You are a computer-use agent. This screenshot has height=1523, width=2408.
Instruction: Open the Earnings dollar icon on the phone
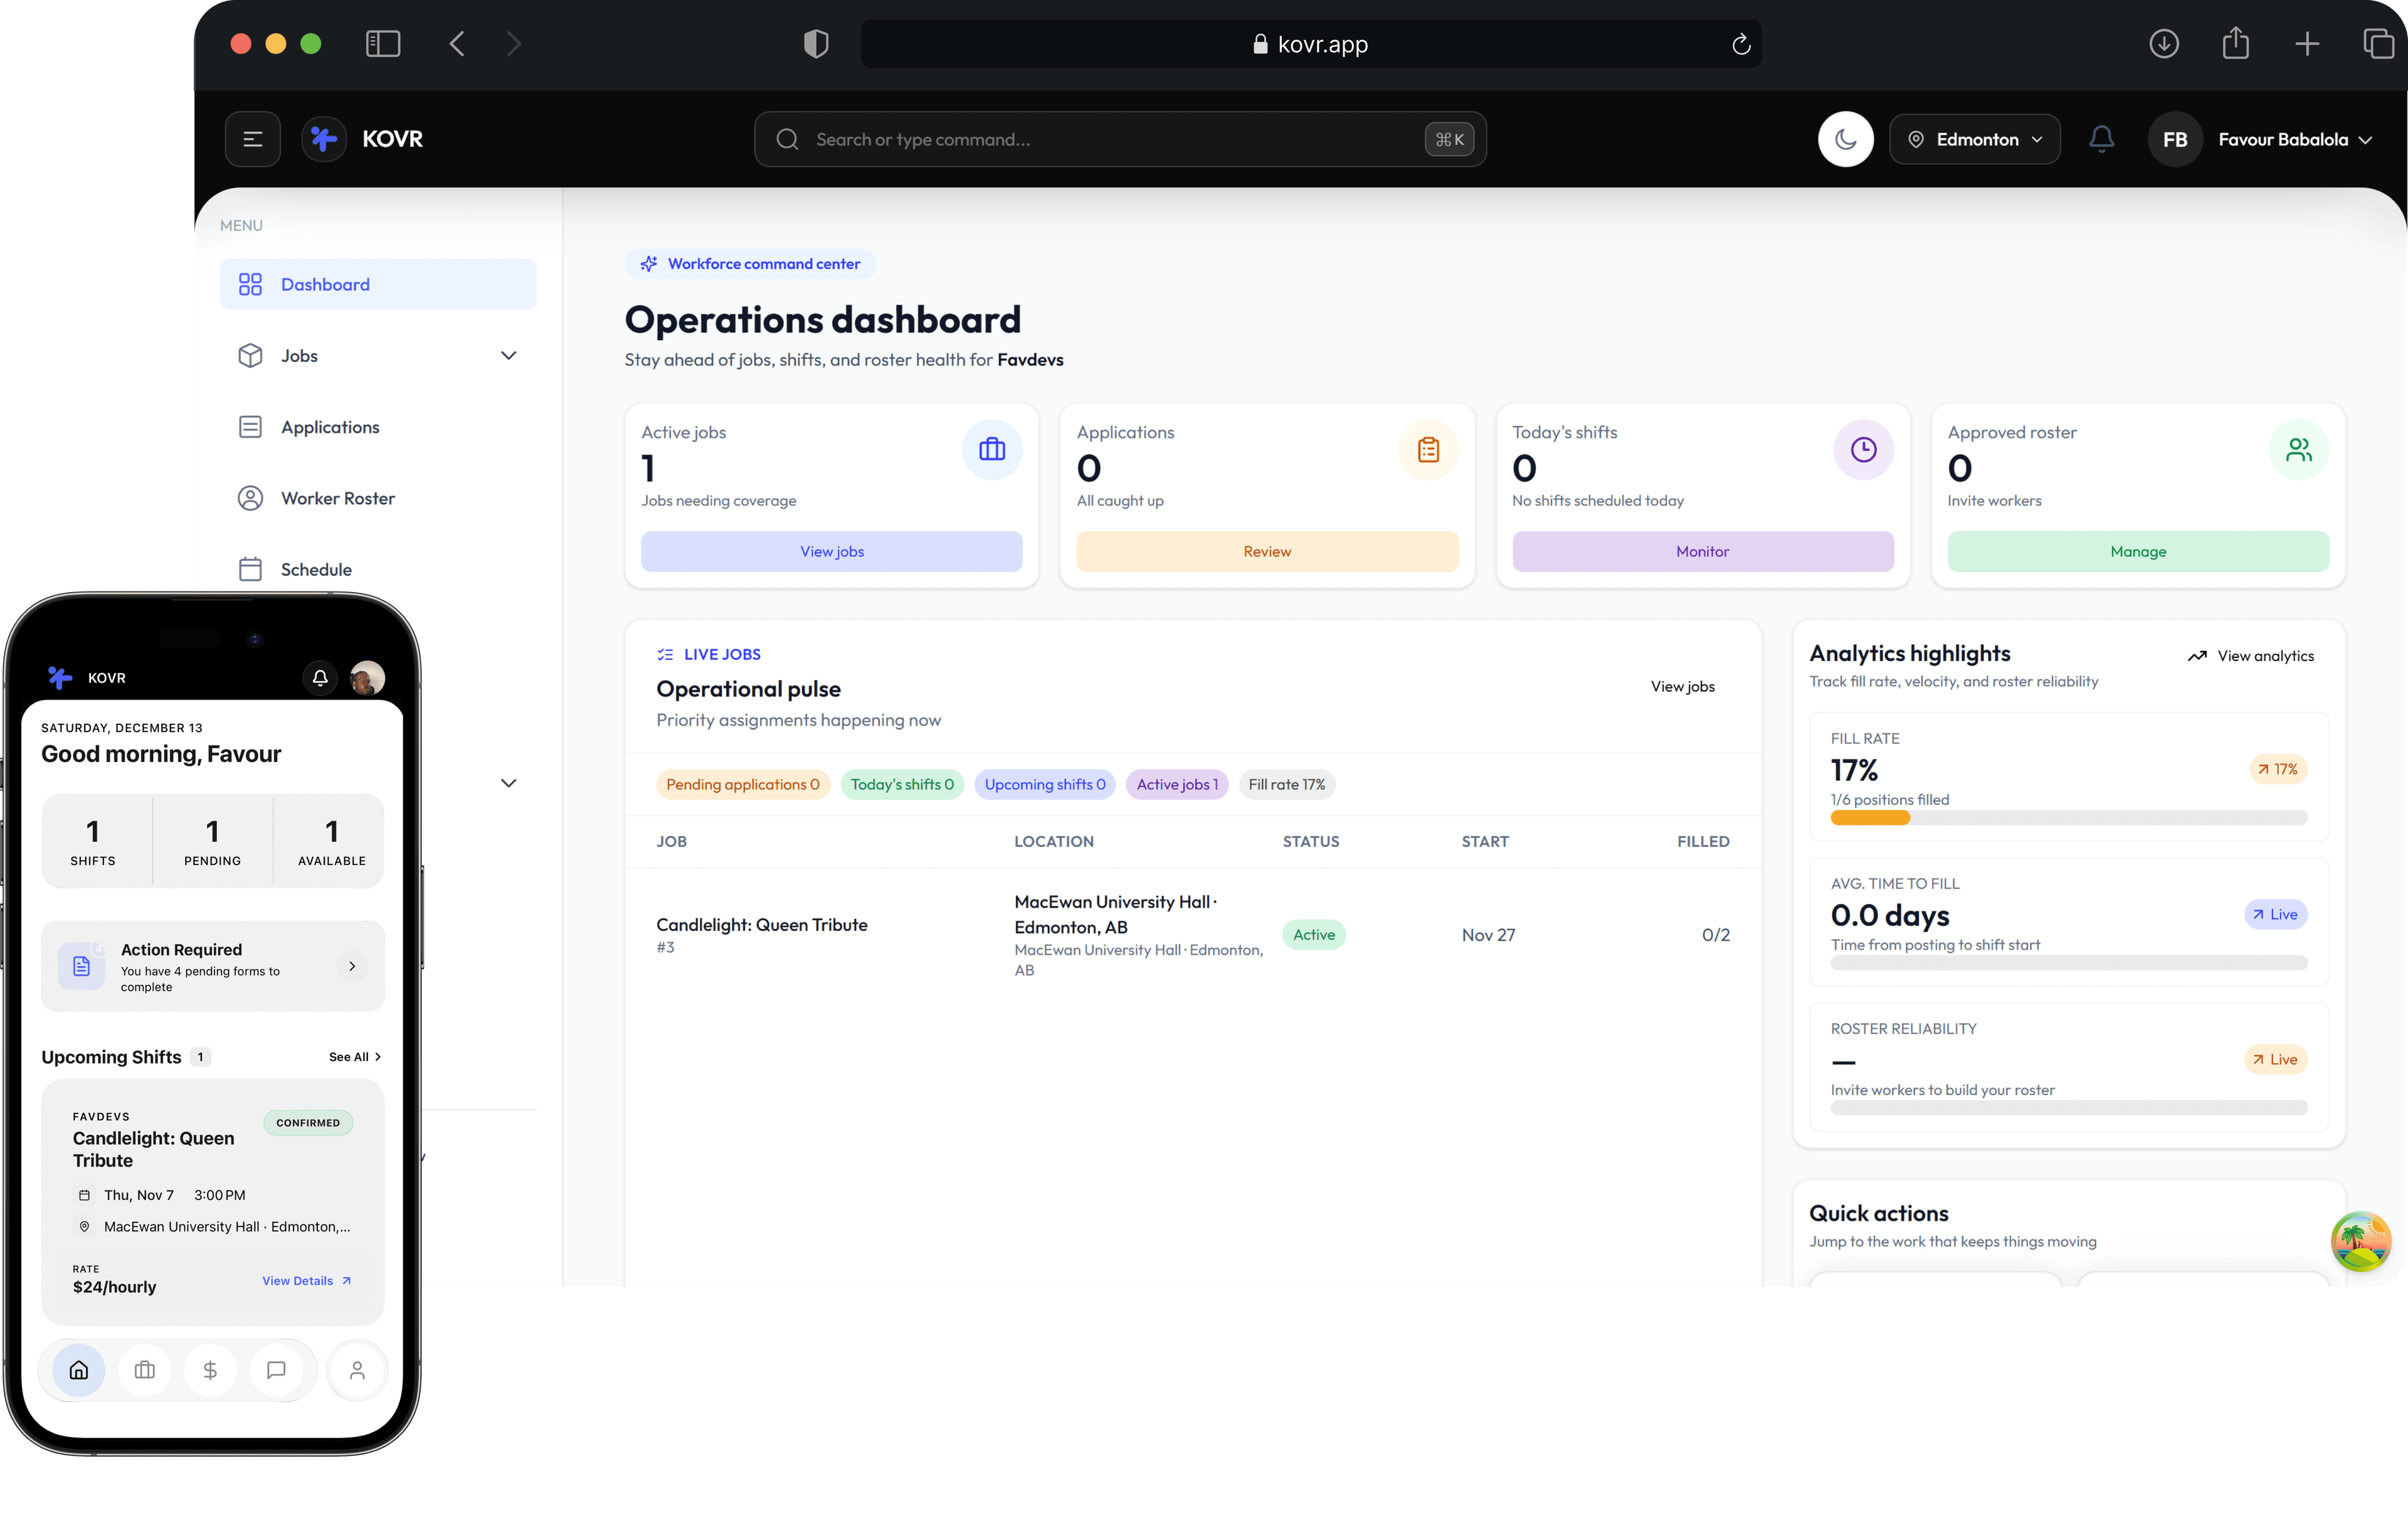pyautogui.click(x=210, y=1370)
